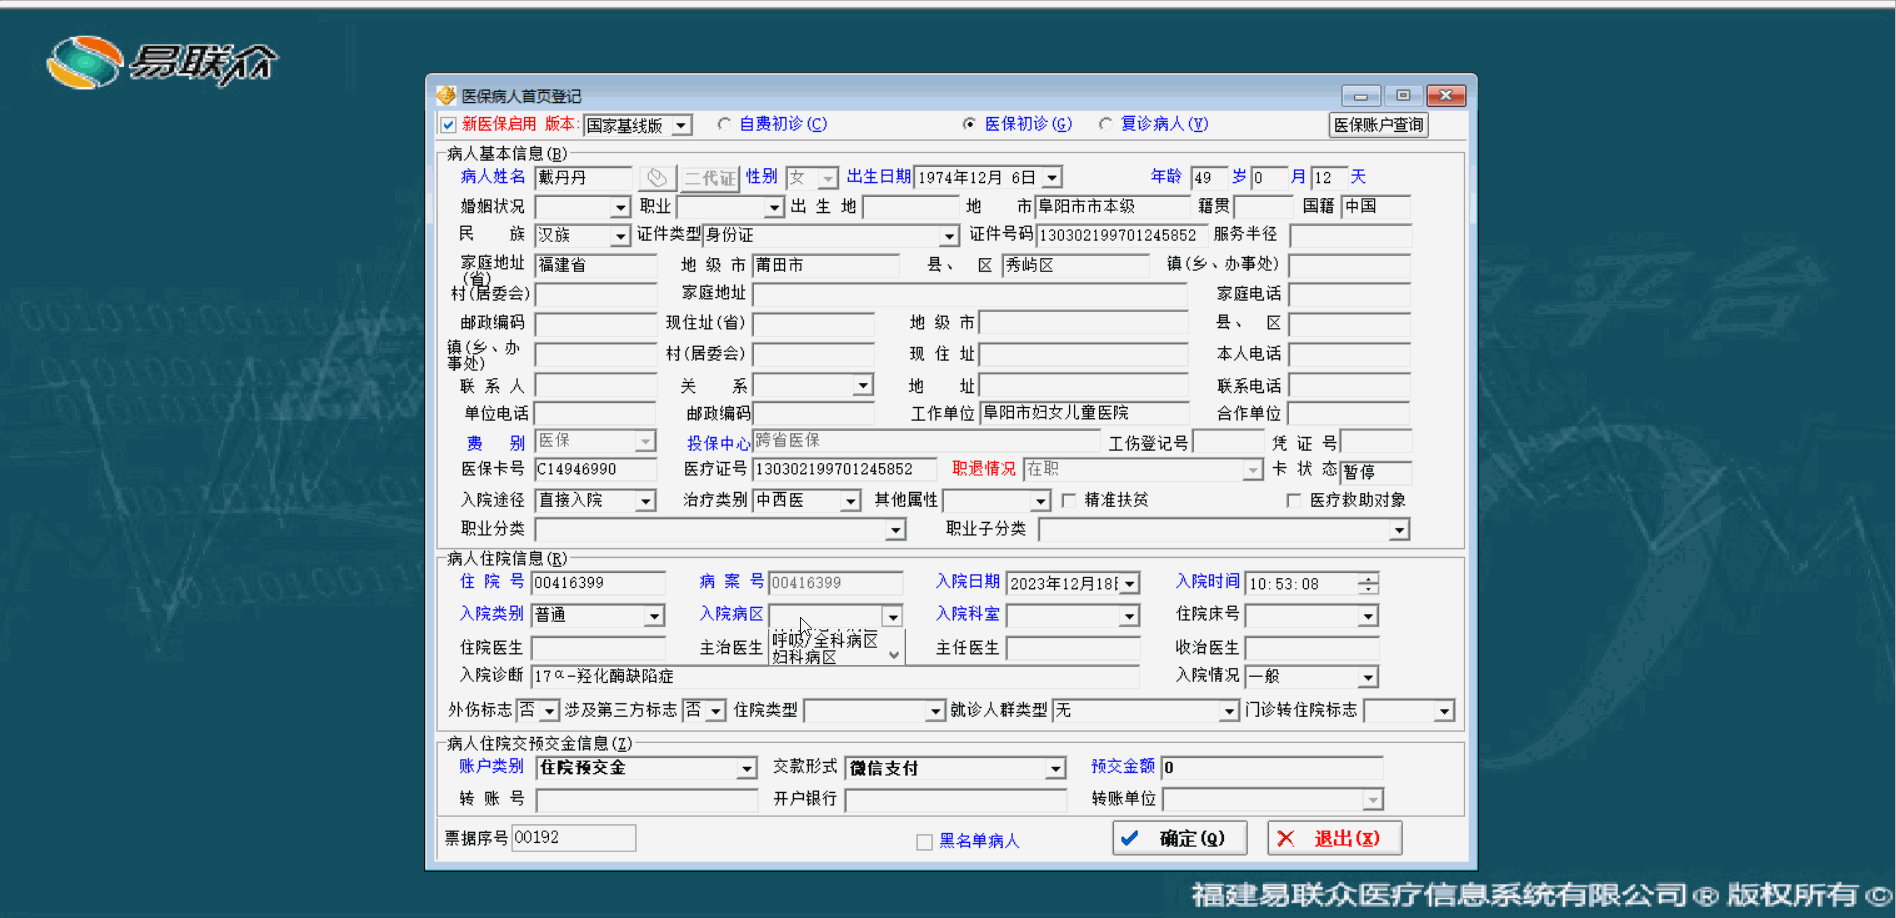Check the 医疗救助对象 checkbox
This screenshot has width=1896, height=918.
(1294, 500)
